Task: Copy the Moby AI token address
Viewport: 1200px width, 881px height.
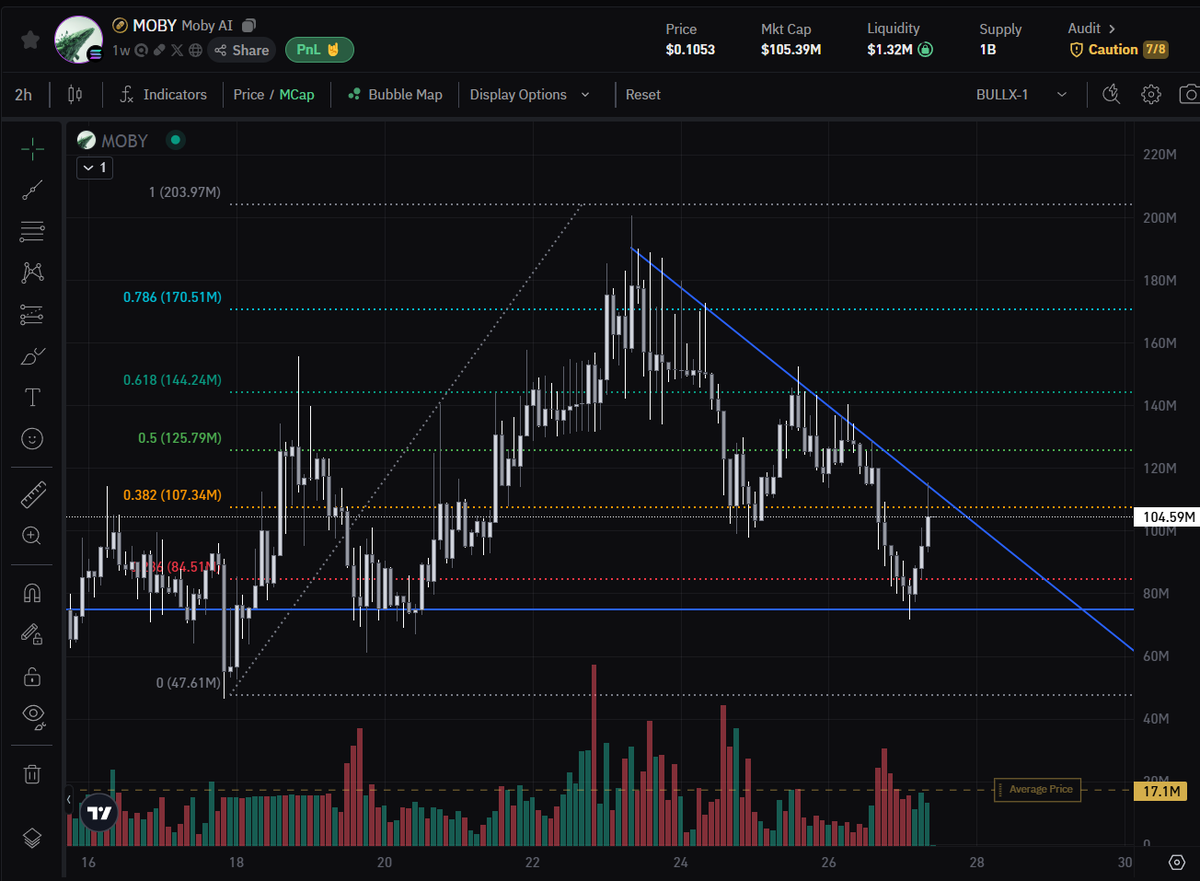Action: pyautogui.click(x=249, y=25)
